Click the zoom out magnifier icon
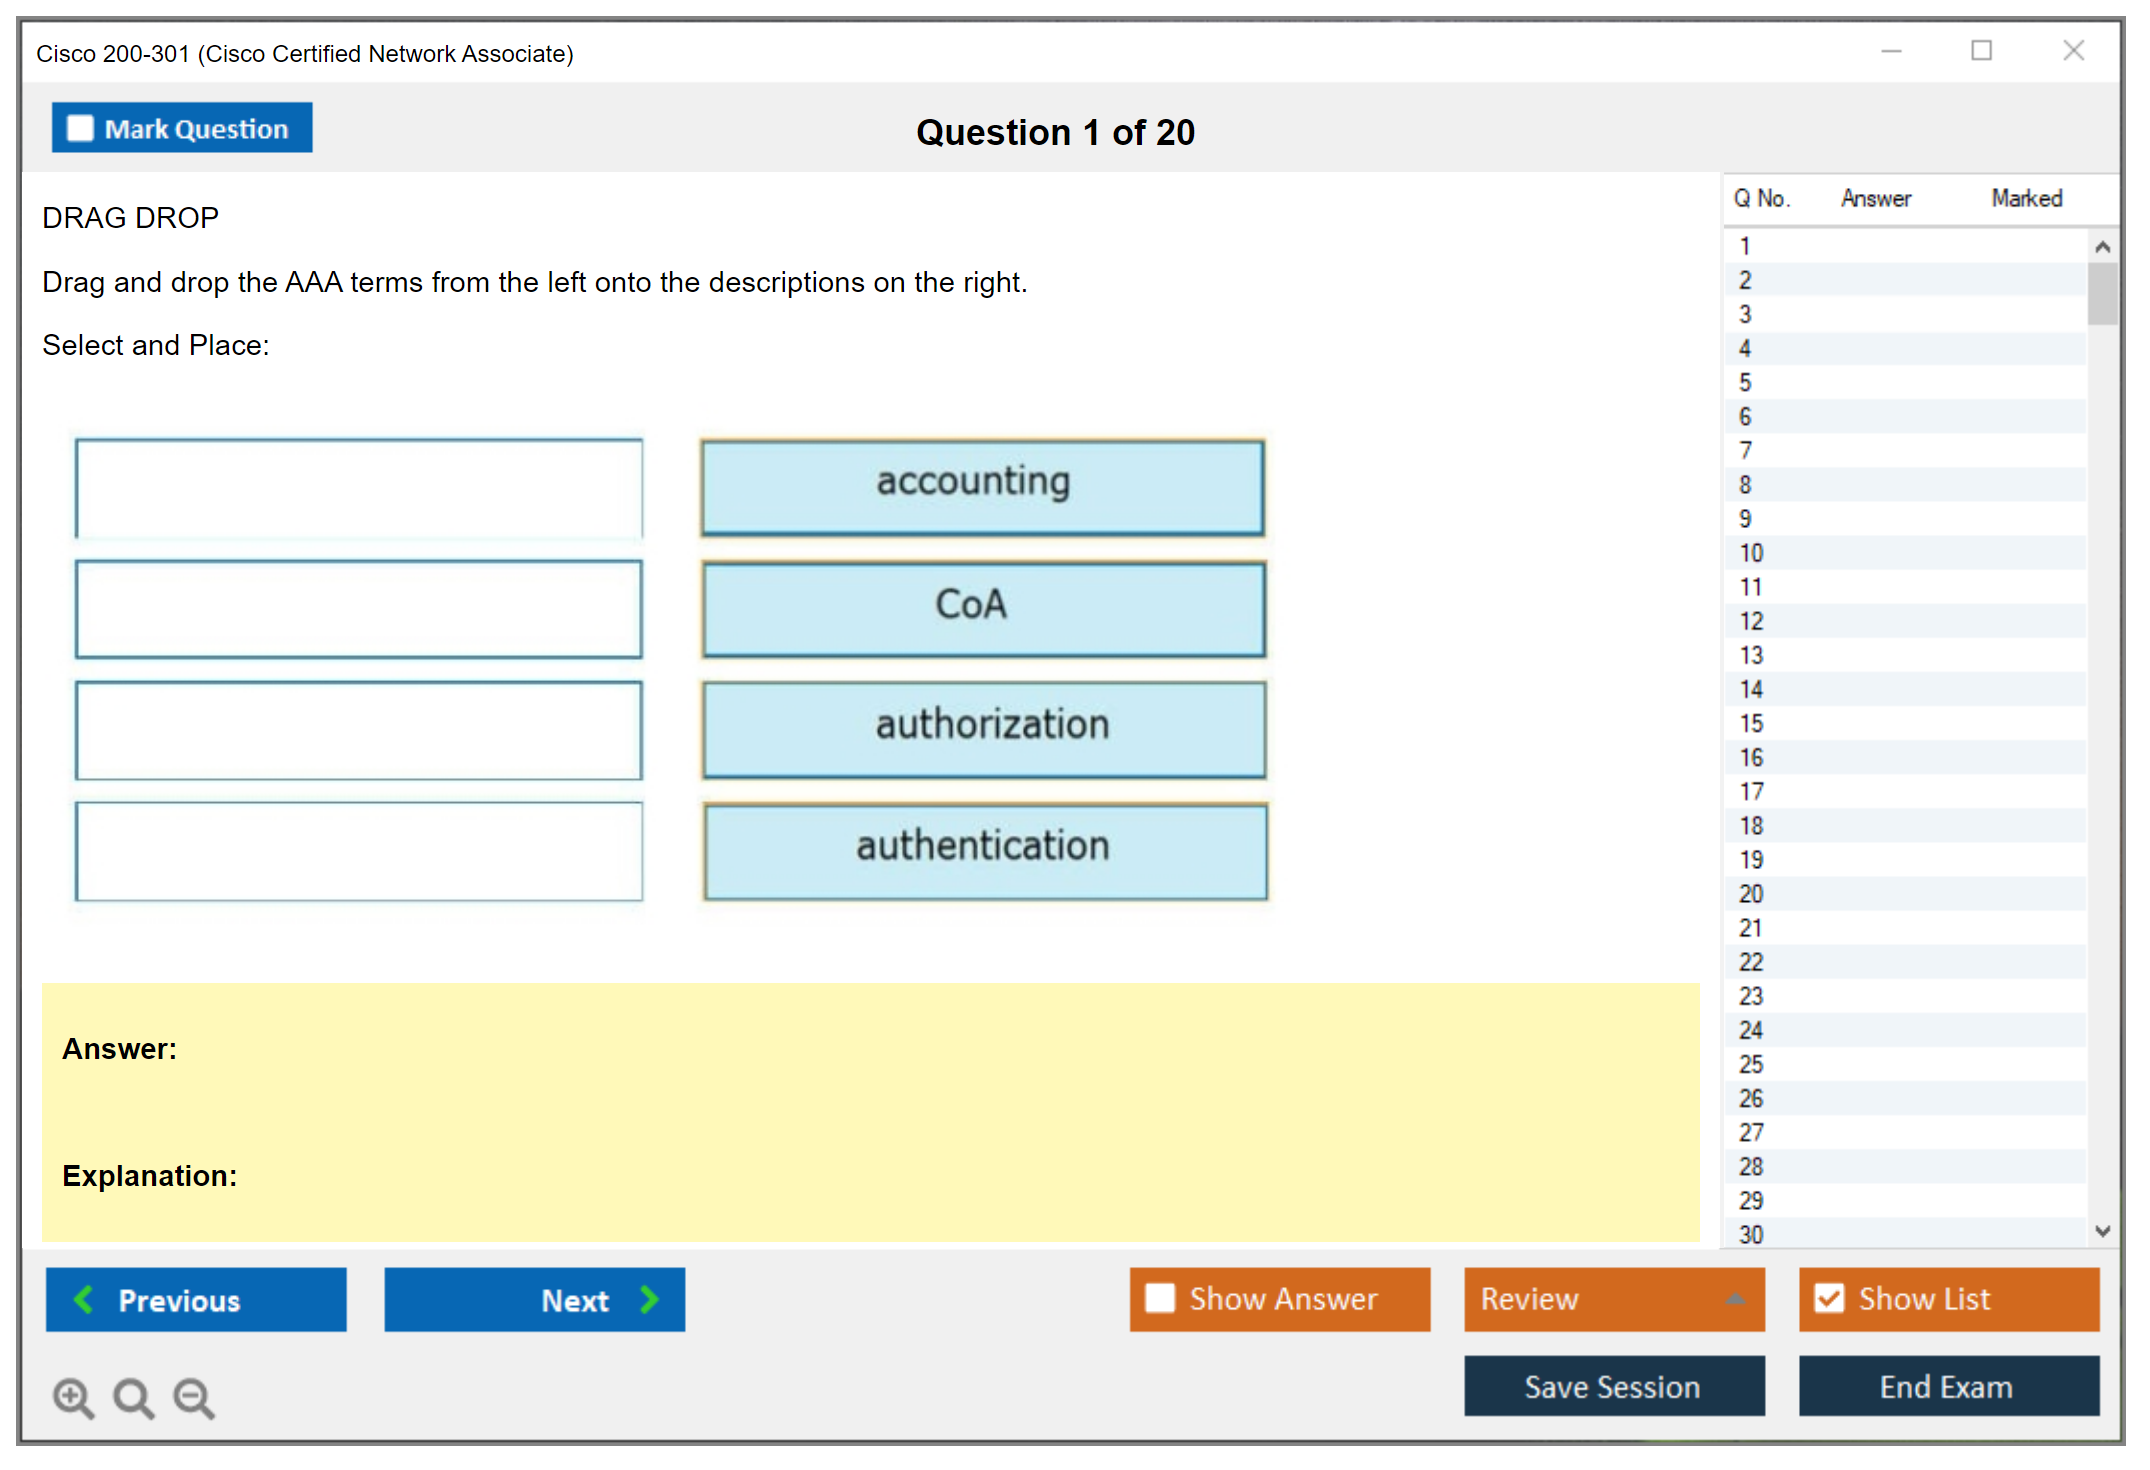This screenshot has height=1470, width=2150. click(x=194, y=1397)
